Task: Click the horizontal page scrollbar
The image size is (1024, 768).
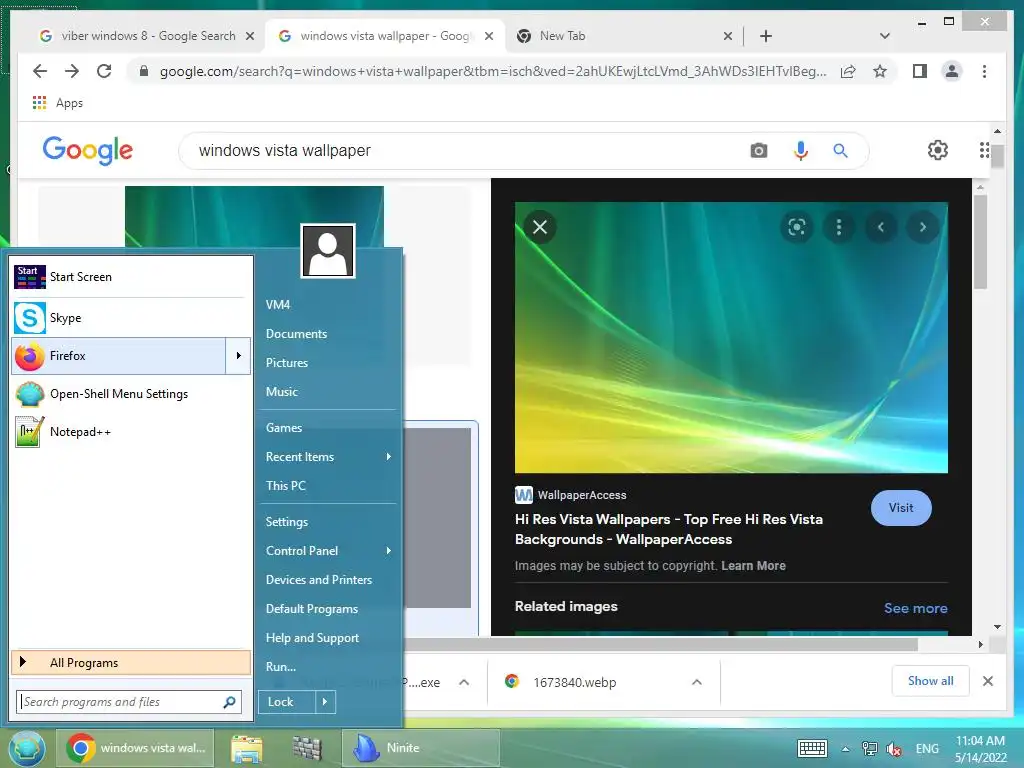Action: click(x=661, y=644)
